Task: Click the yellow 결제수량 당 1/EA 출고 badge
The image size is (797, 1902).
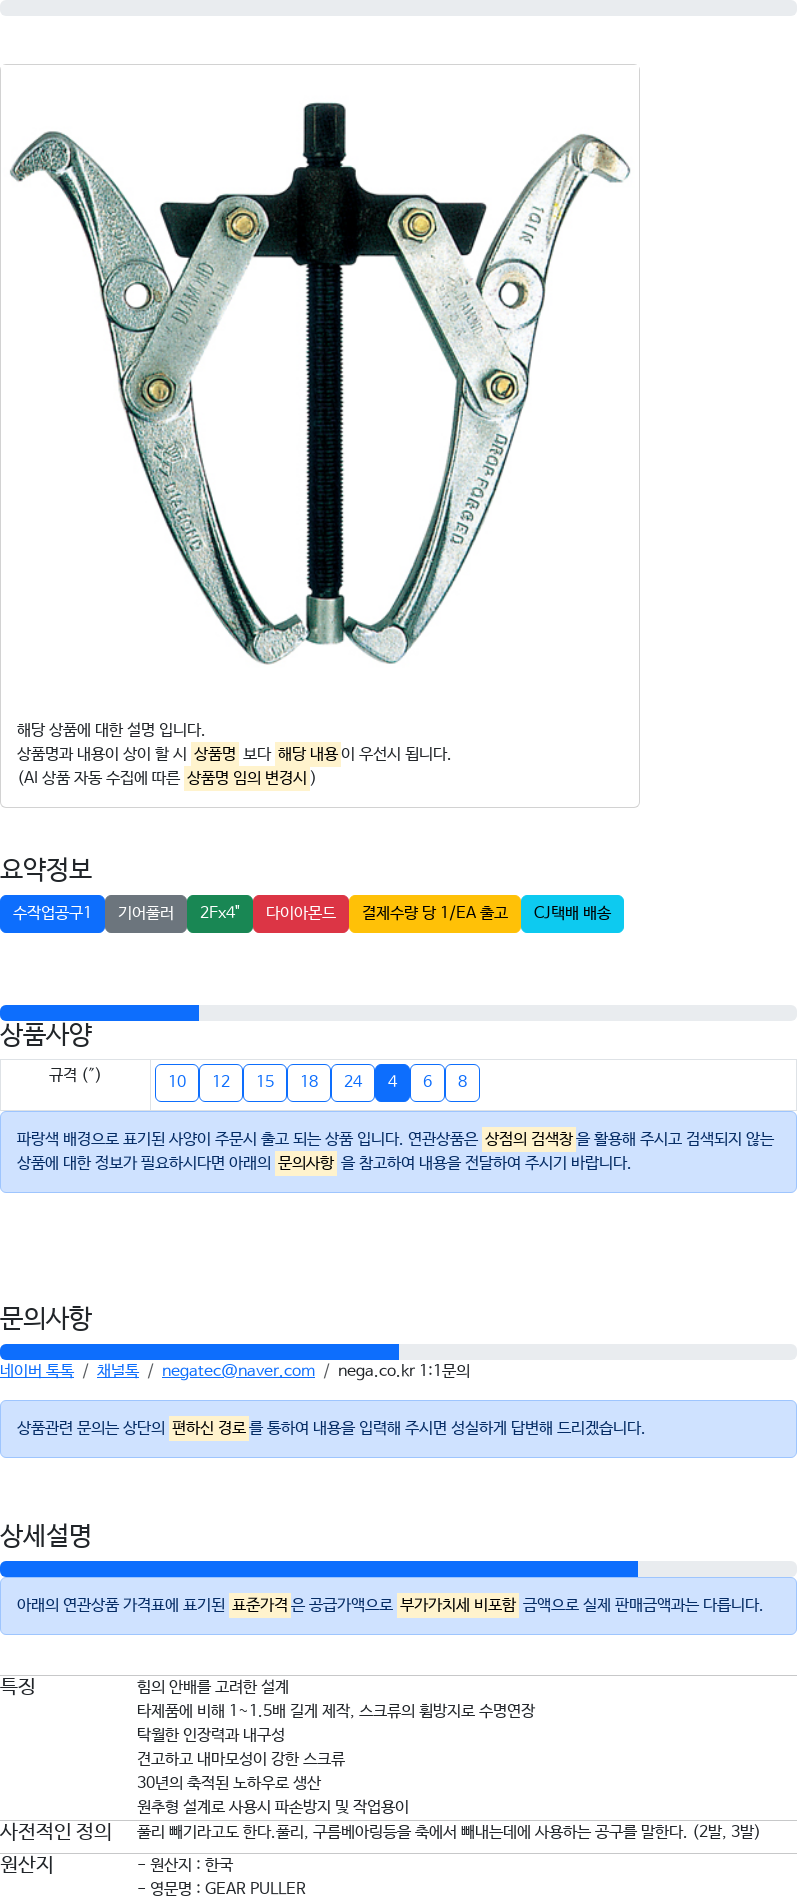Action: point(435,913)
